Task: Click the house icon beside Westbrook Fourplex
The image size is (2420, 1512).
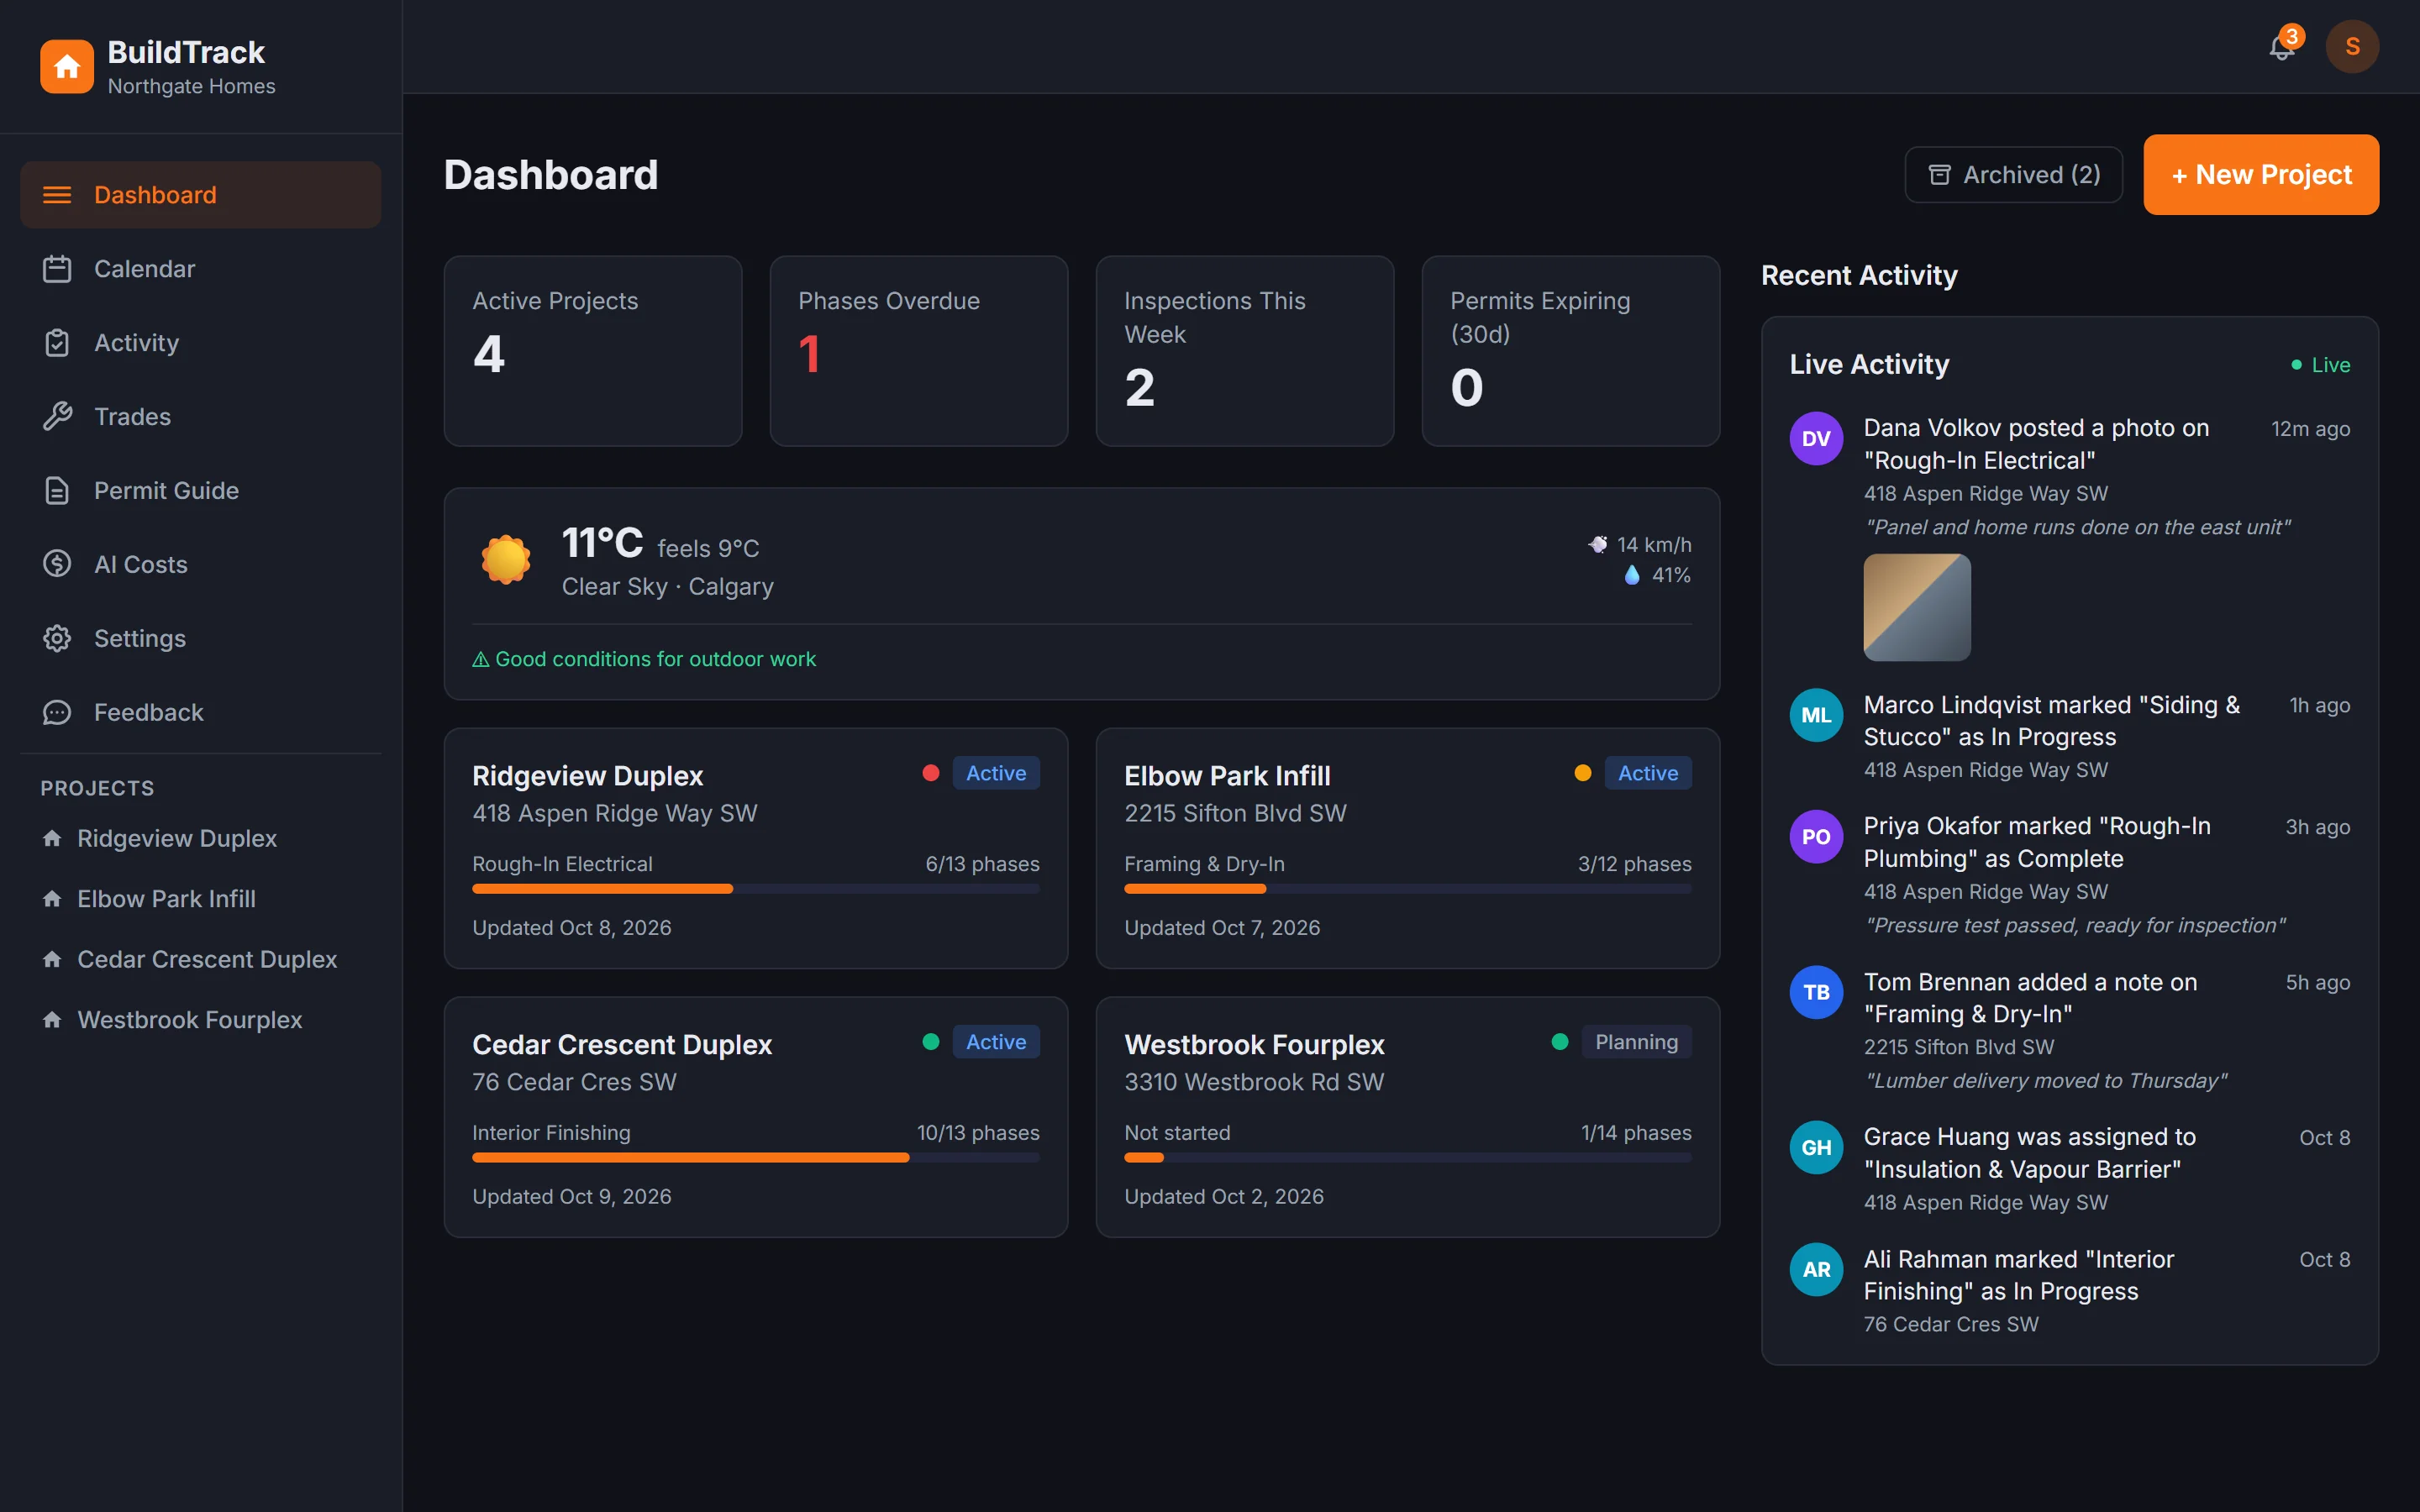Action: pyautogui.click(x=52, y=1020)
